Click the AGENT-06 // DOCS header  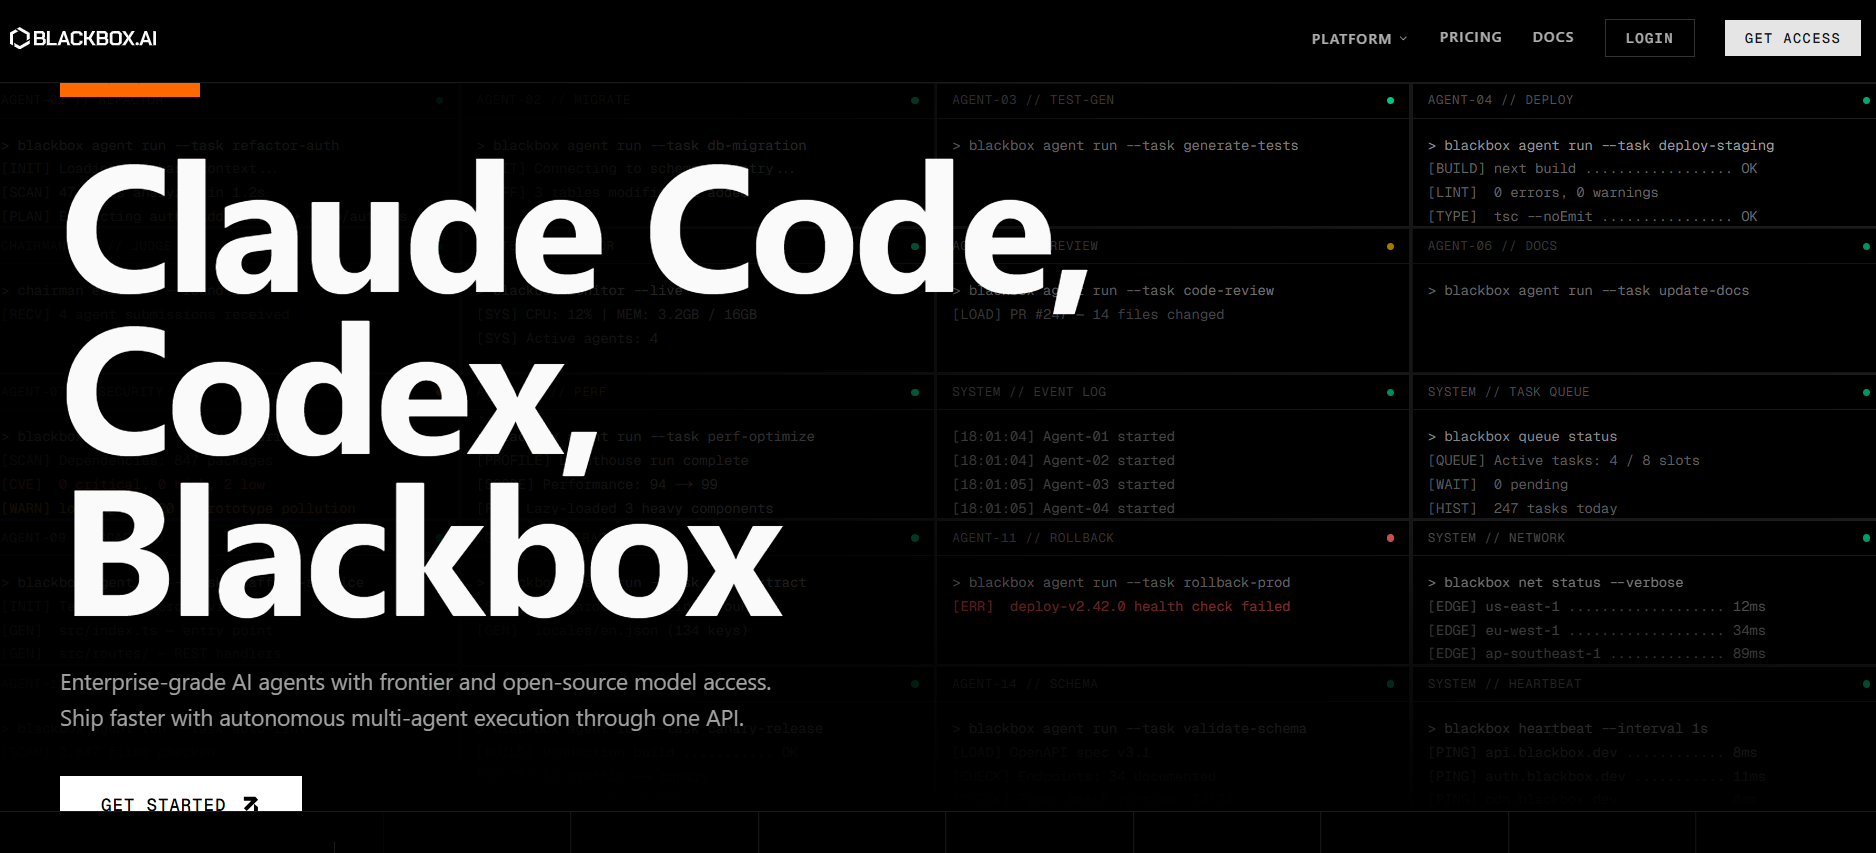tap(1492, 246)
